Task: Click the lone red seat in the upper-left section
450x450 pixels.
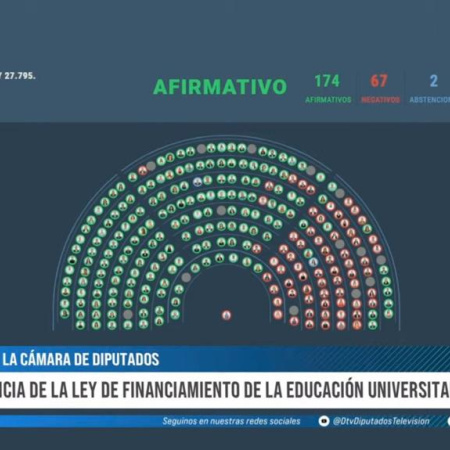Action: coord(143,171)
